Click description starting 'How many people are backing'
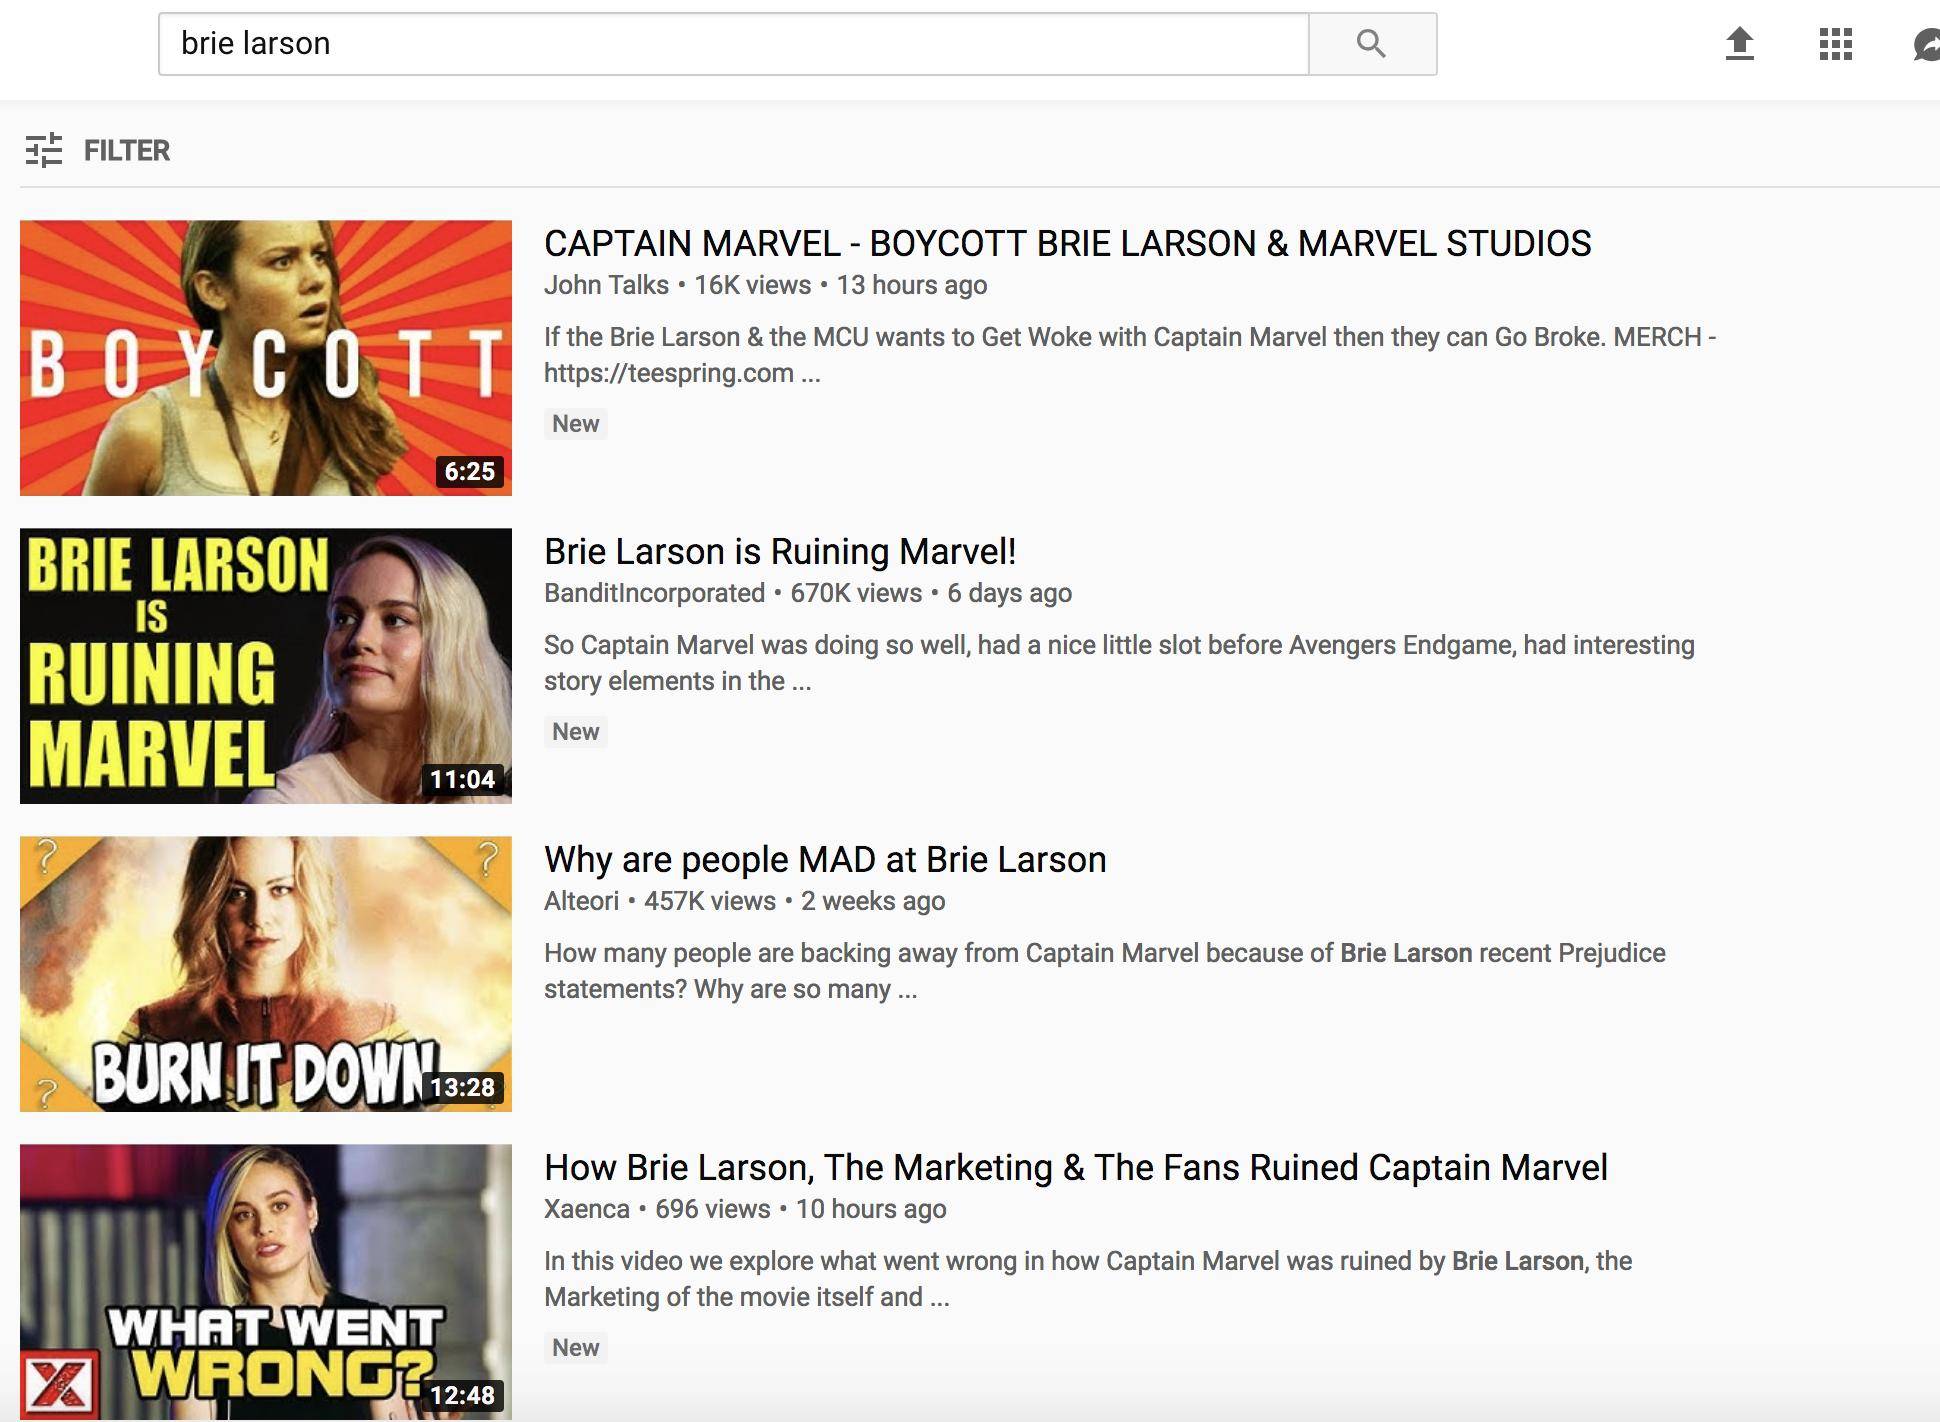This screenshot has width=1940, height=1422. coord(1105,971)
